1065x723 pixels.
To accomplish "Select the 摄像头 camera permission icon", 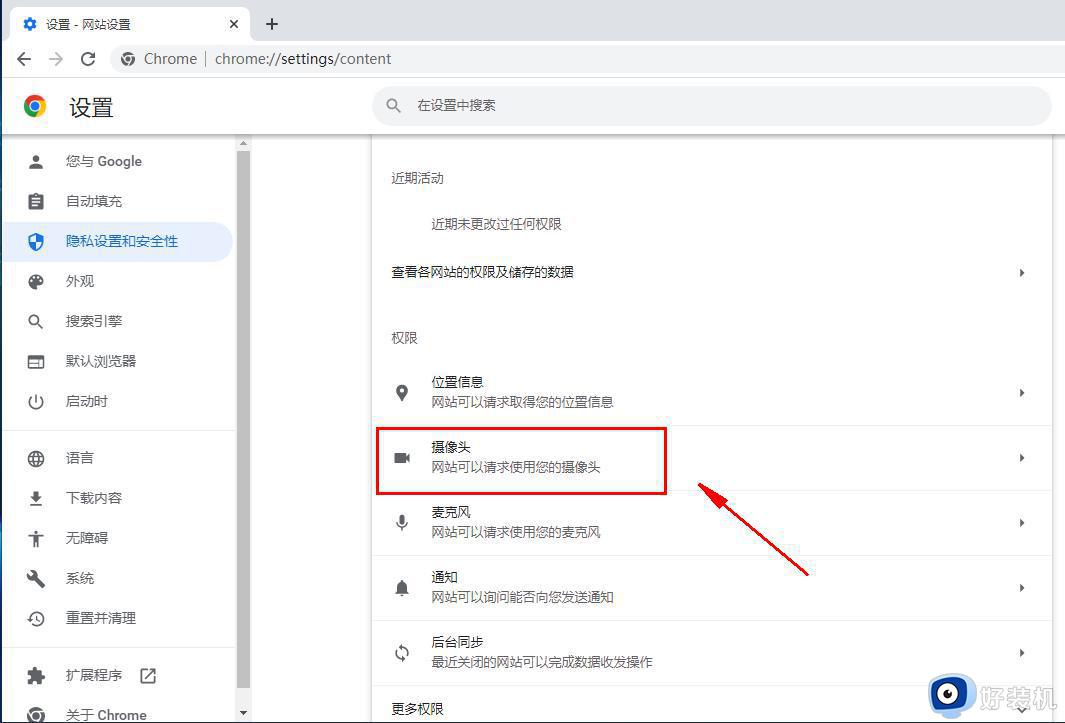I will (402, 456).
